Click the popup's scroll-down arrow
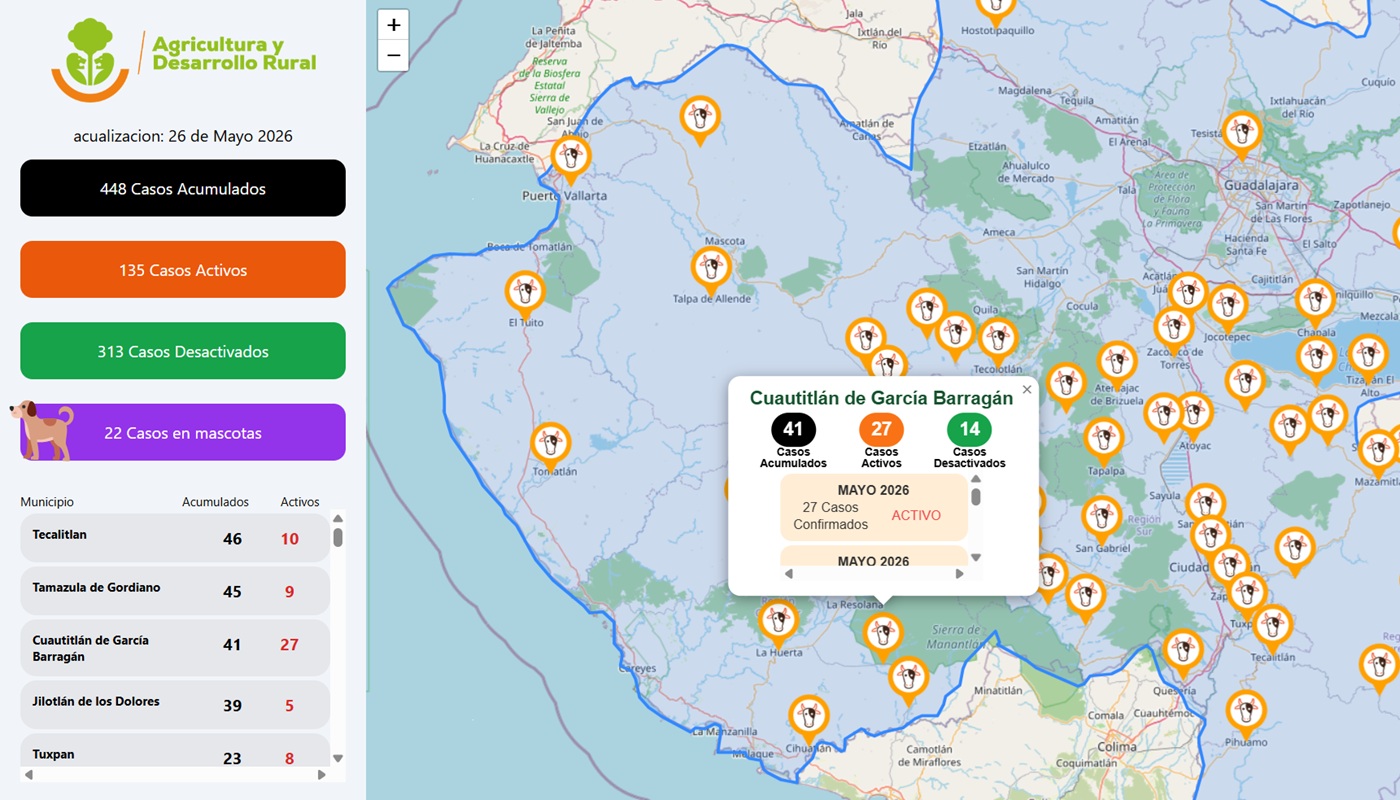Viewport: 1400px width, 800px height. click(976, 558)
